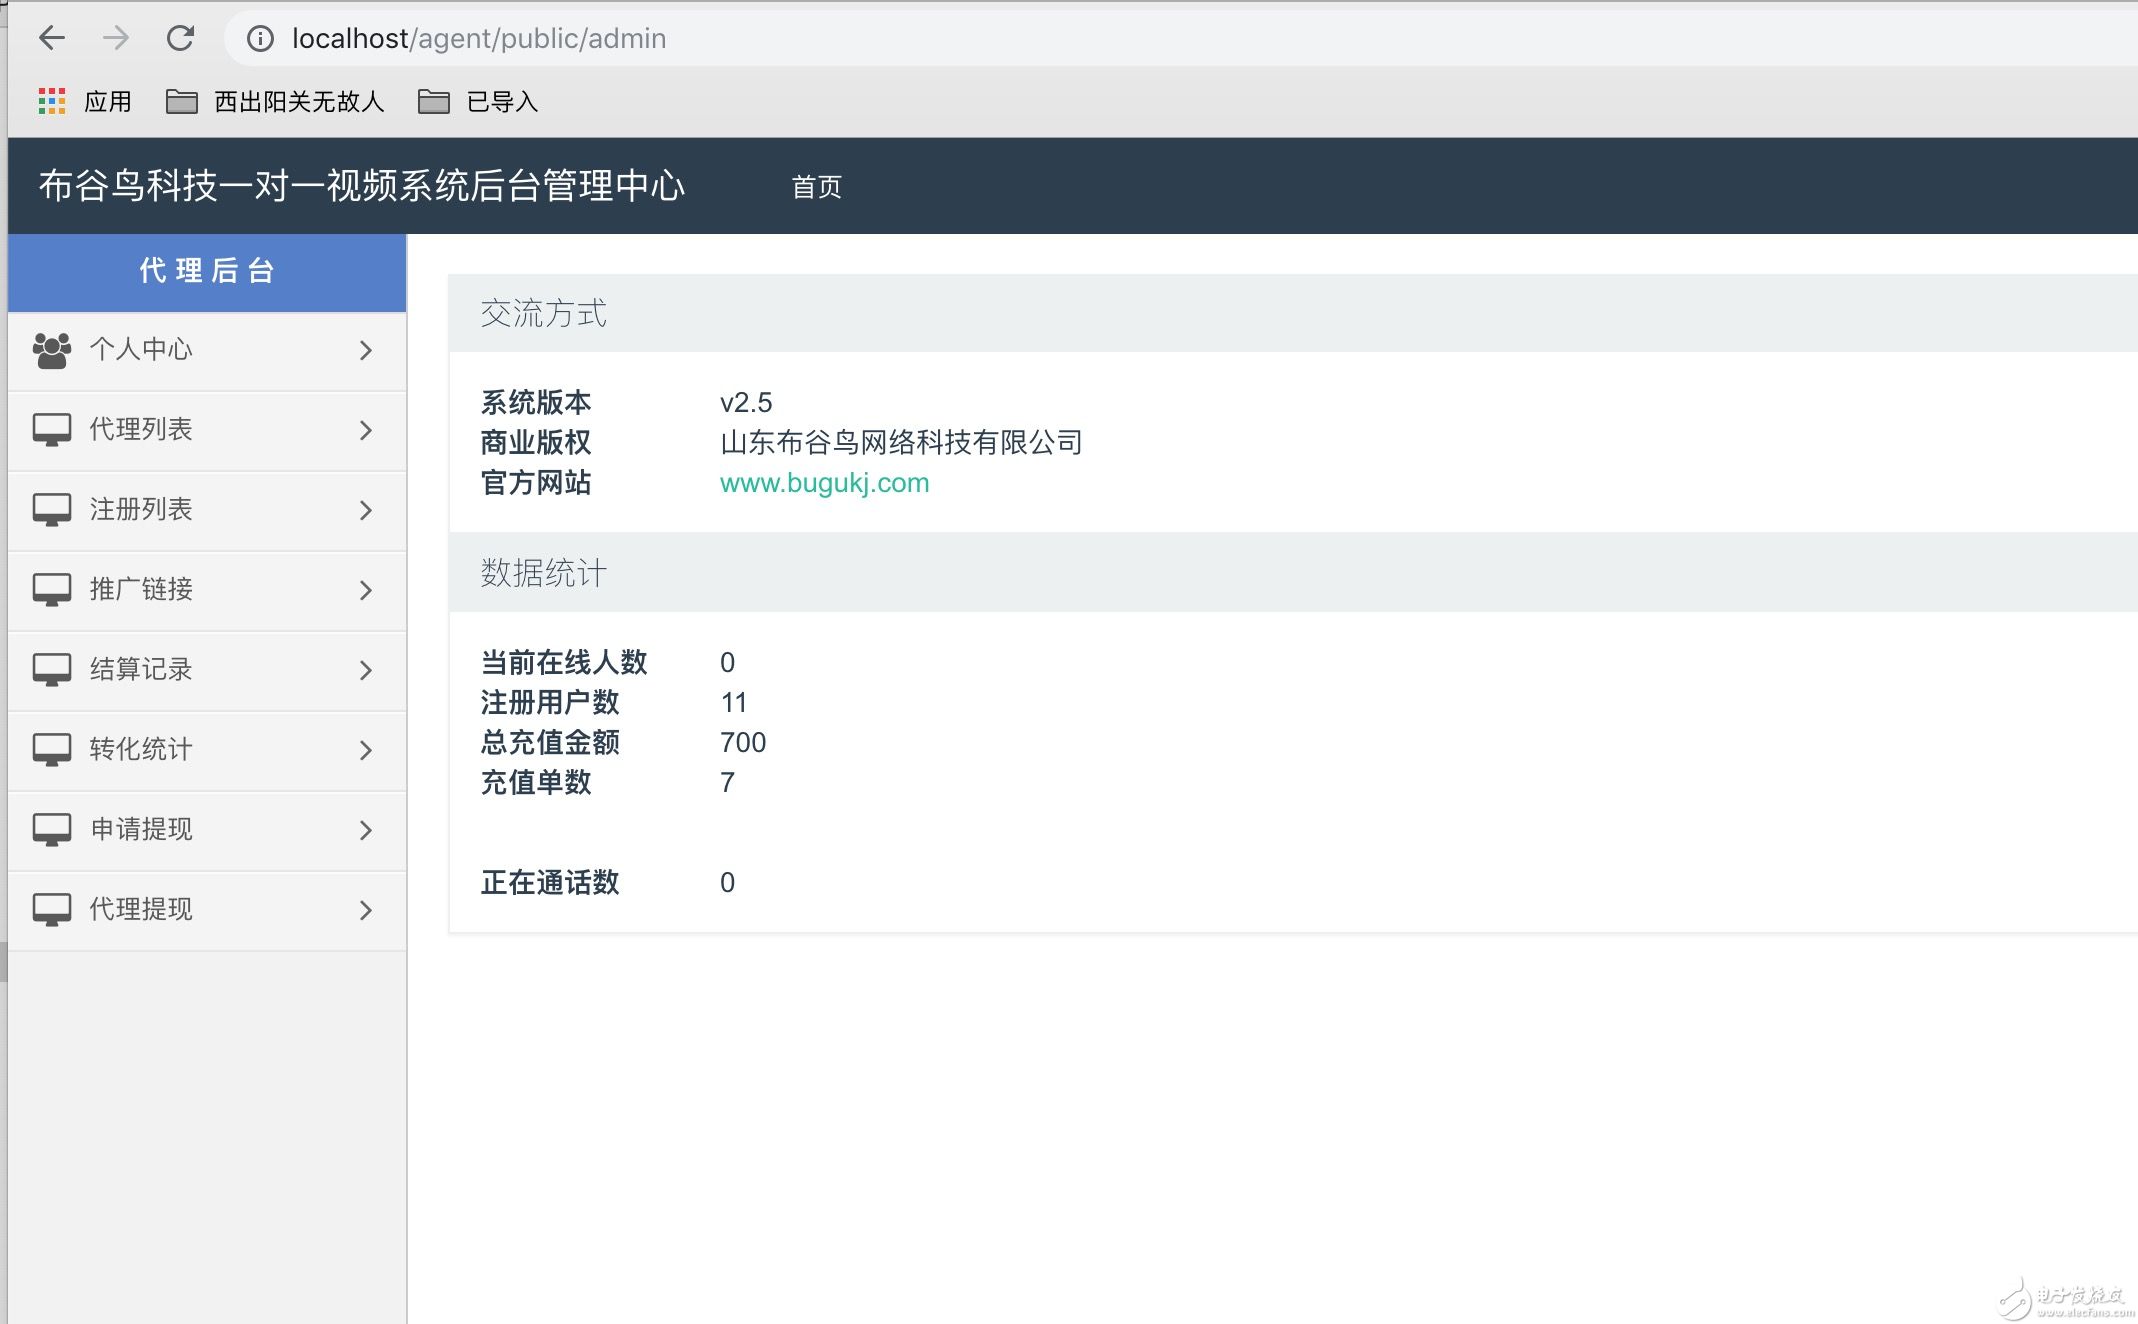Click the 总充值金额 label
2138x1324 pixels.
pos(550,743)
